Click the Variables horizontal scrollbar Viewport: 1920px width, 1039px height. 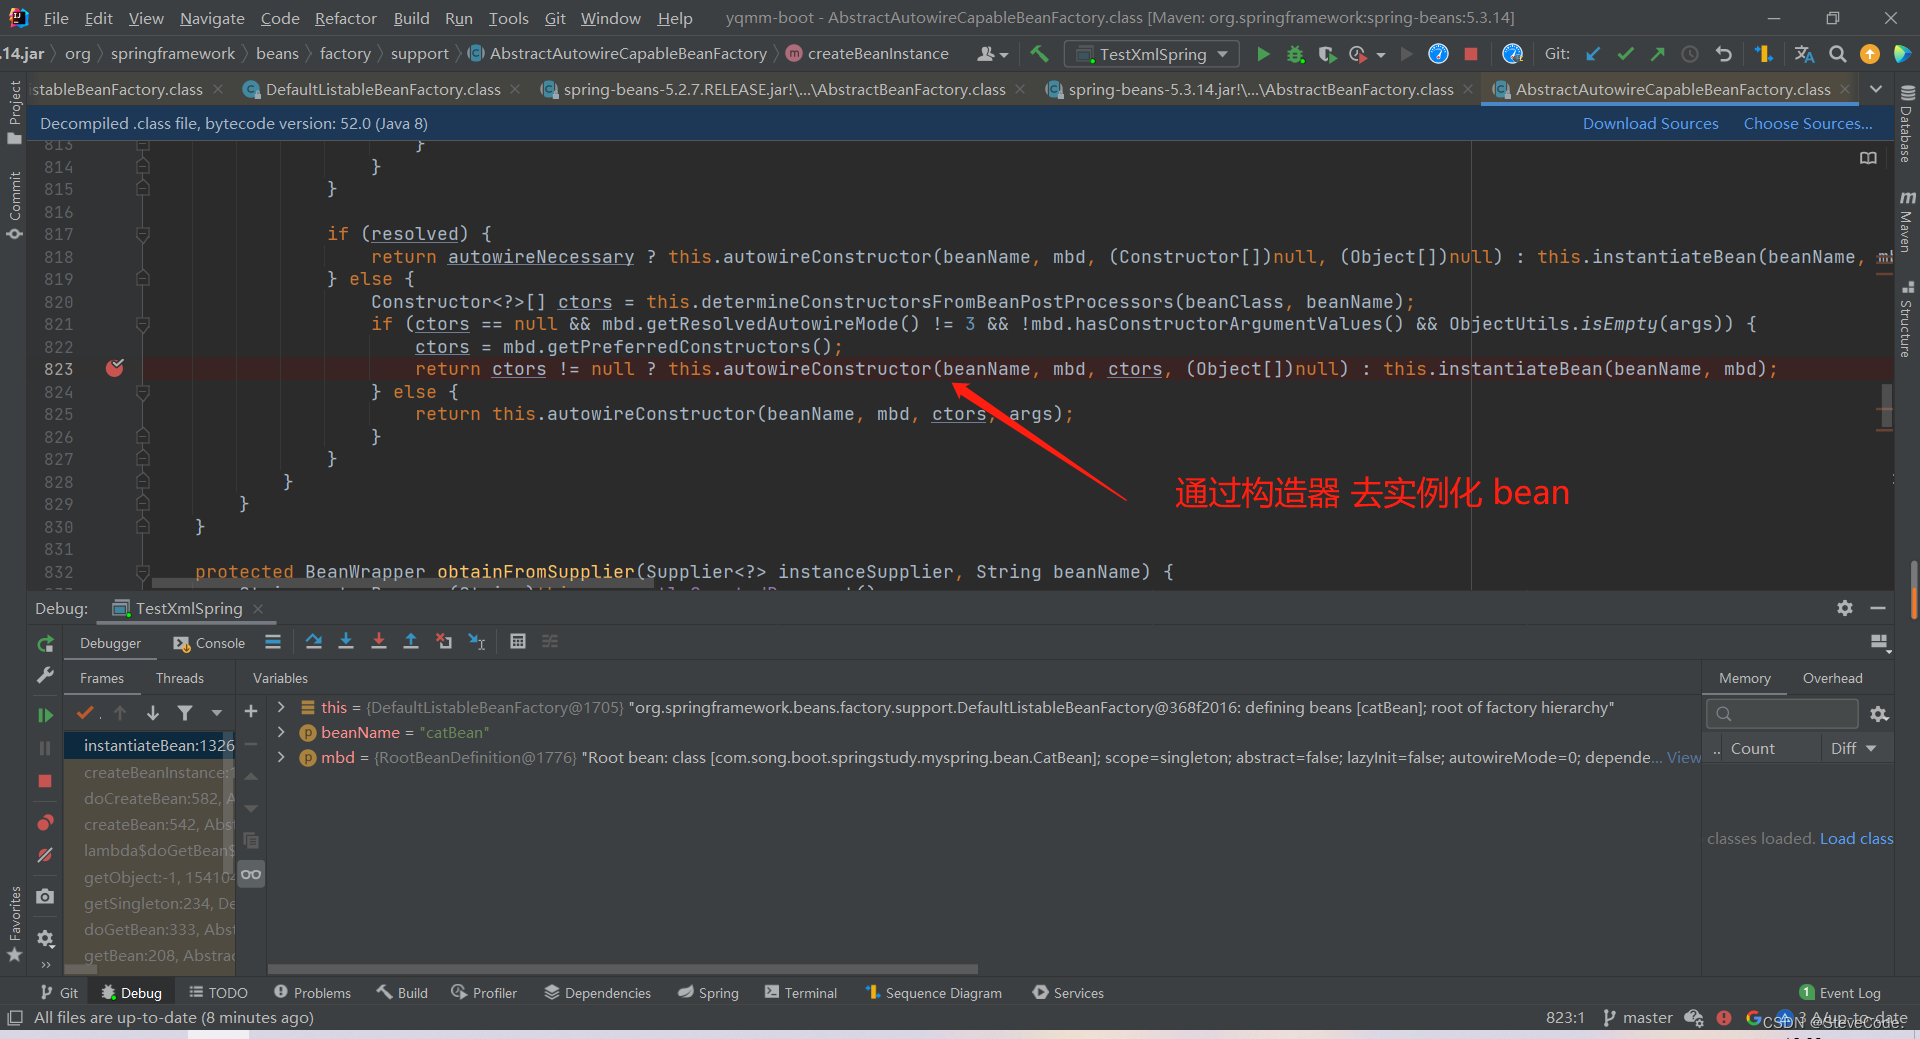(x=623, y=969)
